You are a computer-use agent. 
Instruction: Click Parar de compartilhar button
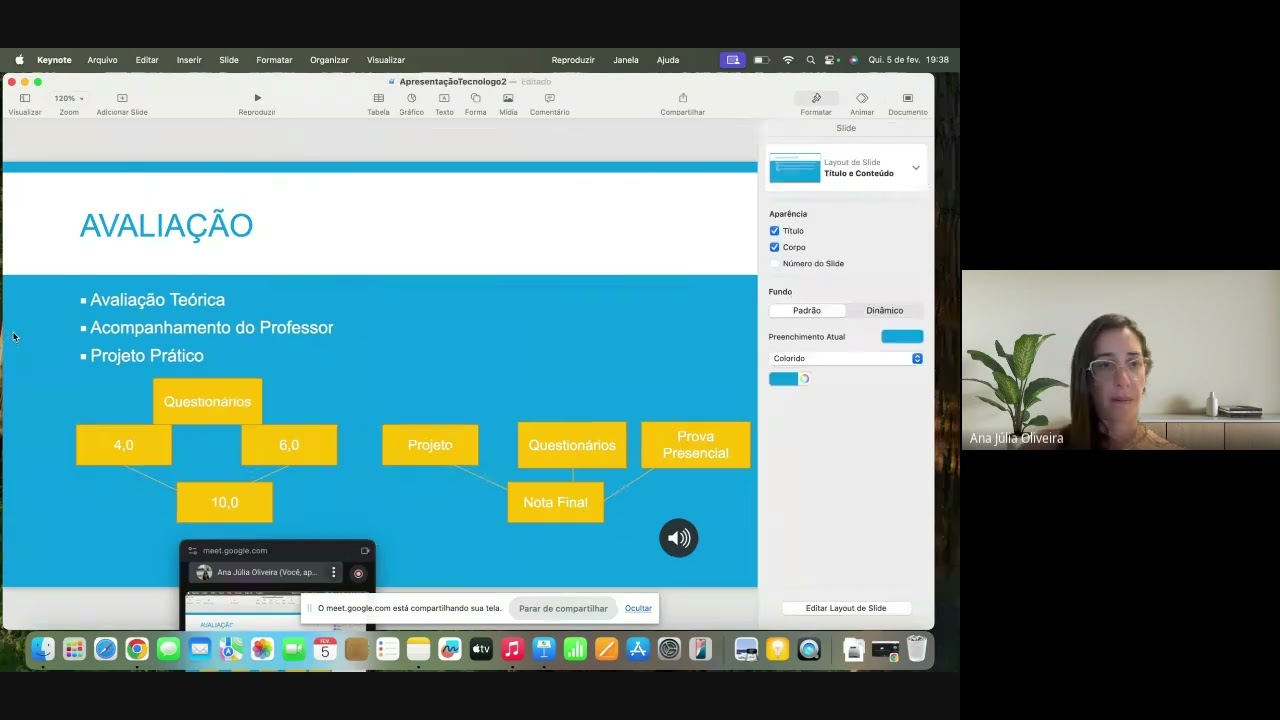pos(563,608)
